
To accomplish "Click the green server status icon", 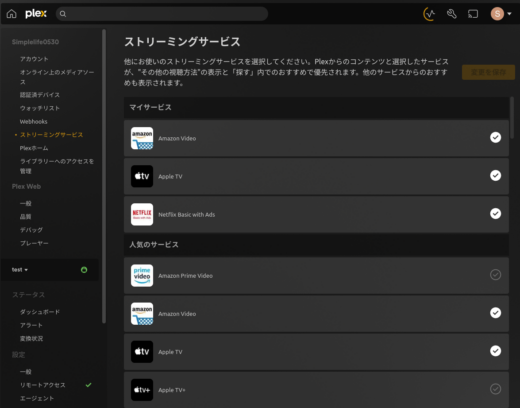I will click(84, 270).
